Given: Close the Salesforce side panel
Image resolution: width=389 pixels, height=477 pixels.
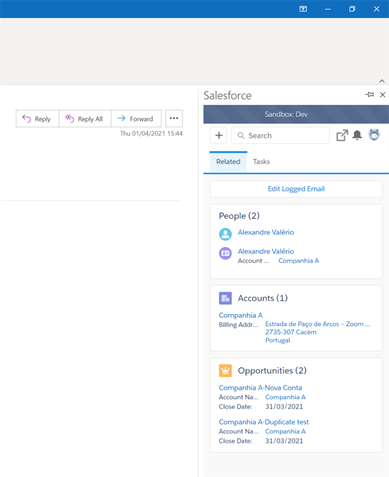Looking at the screenshot, I should 382,95.
